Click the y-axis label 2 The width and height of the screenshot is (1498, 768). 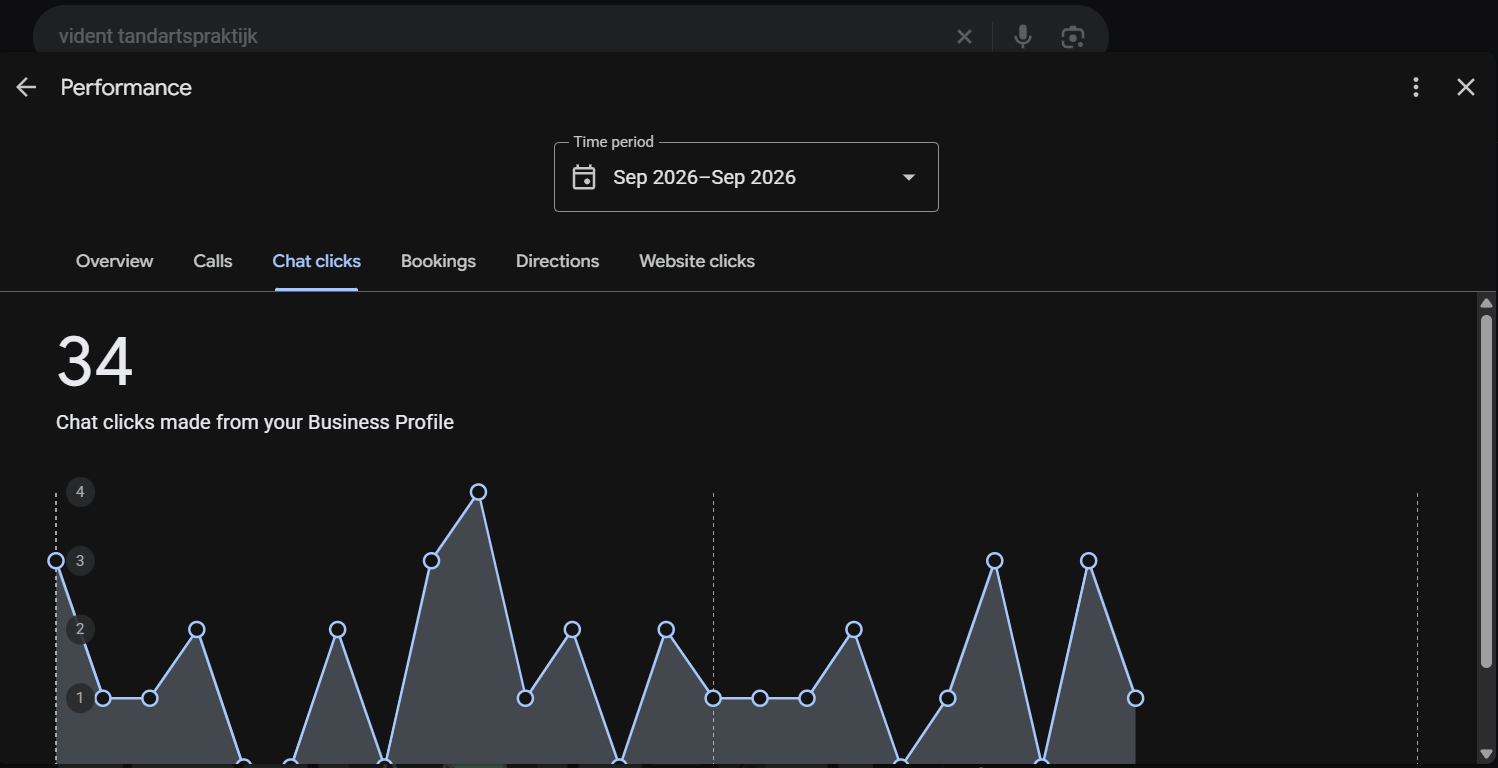coord(80,629)
